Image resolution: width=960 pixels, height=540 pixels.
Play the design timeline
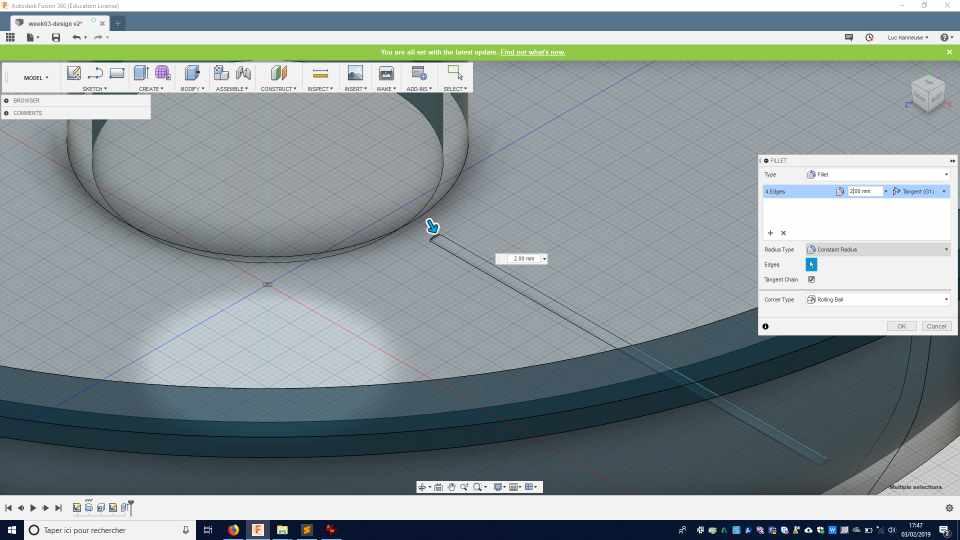click(33, 508)
